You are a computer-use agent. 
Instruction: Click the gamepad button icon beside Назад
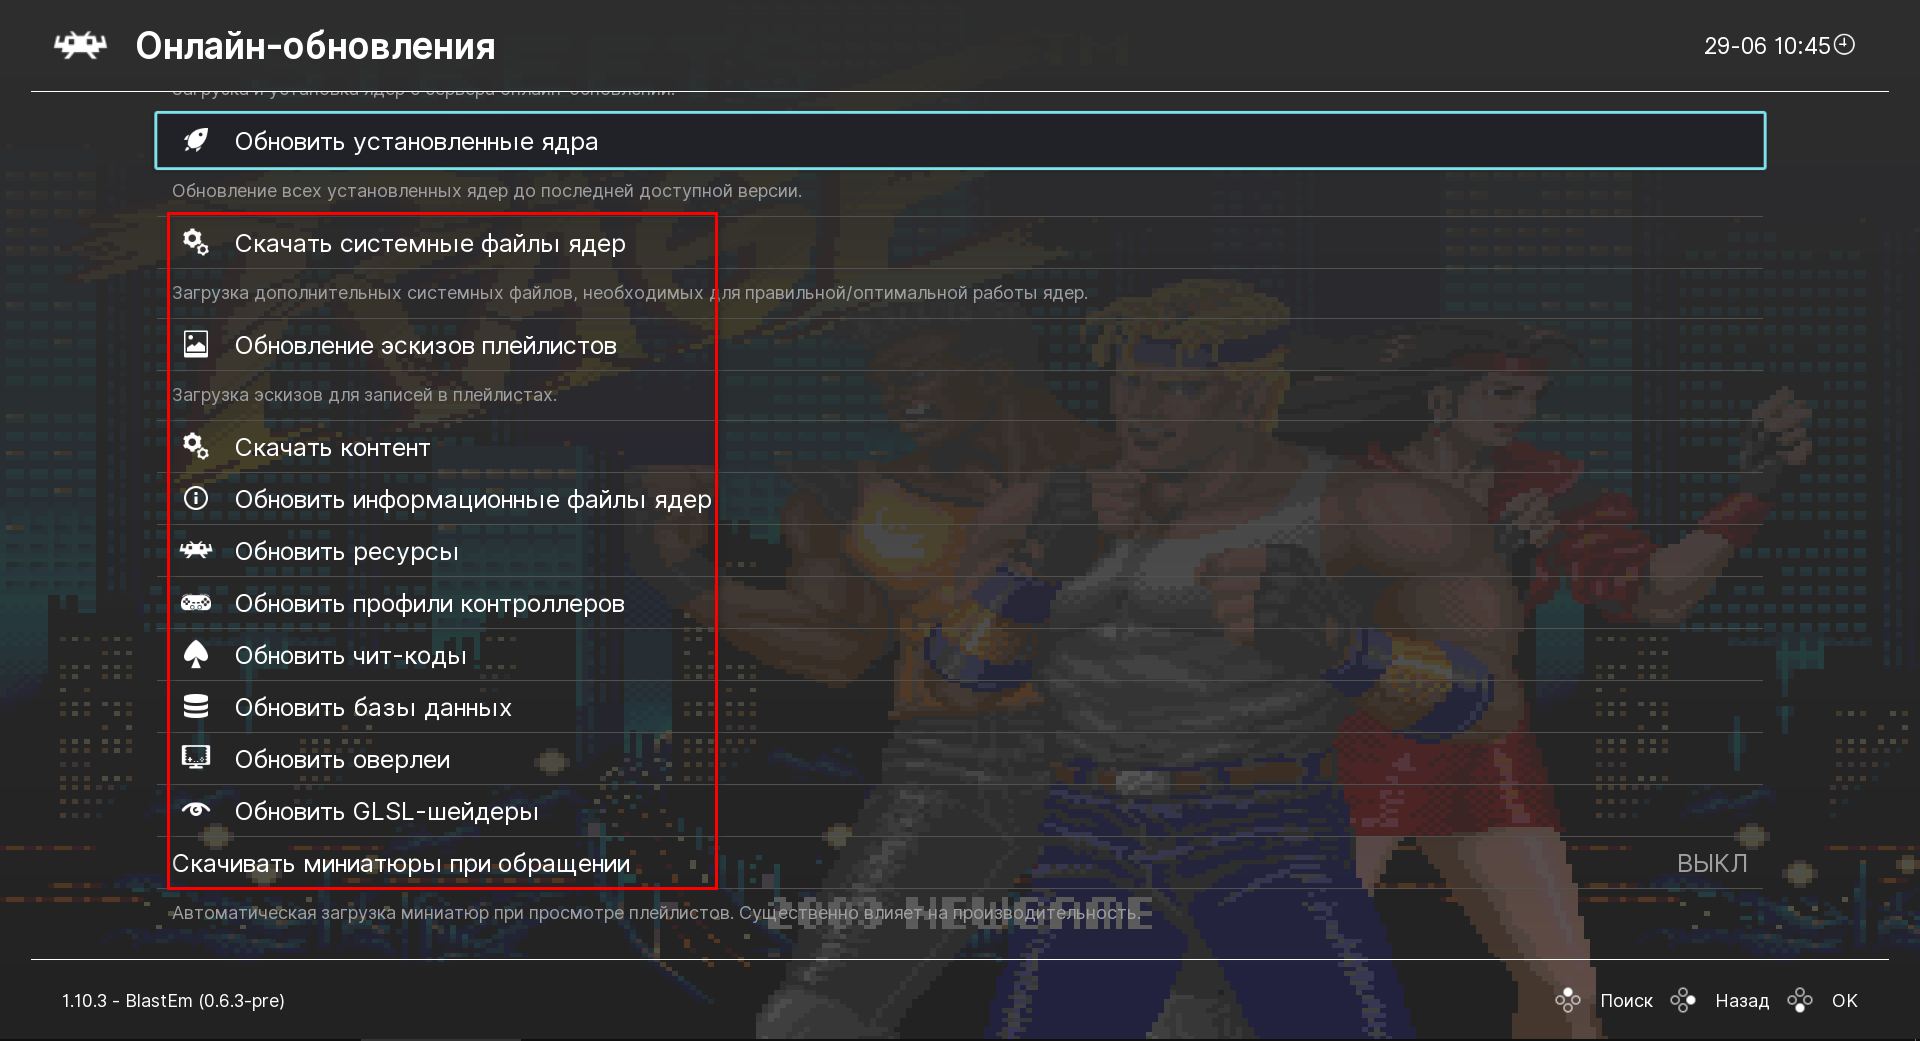tap(1683, 1000)
